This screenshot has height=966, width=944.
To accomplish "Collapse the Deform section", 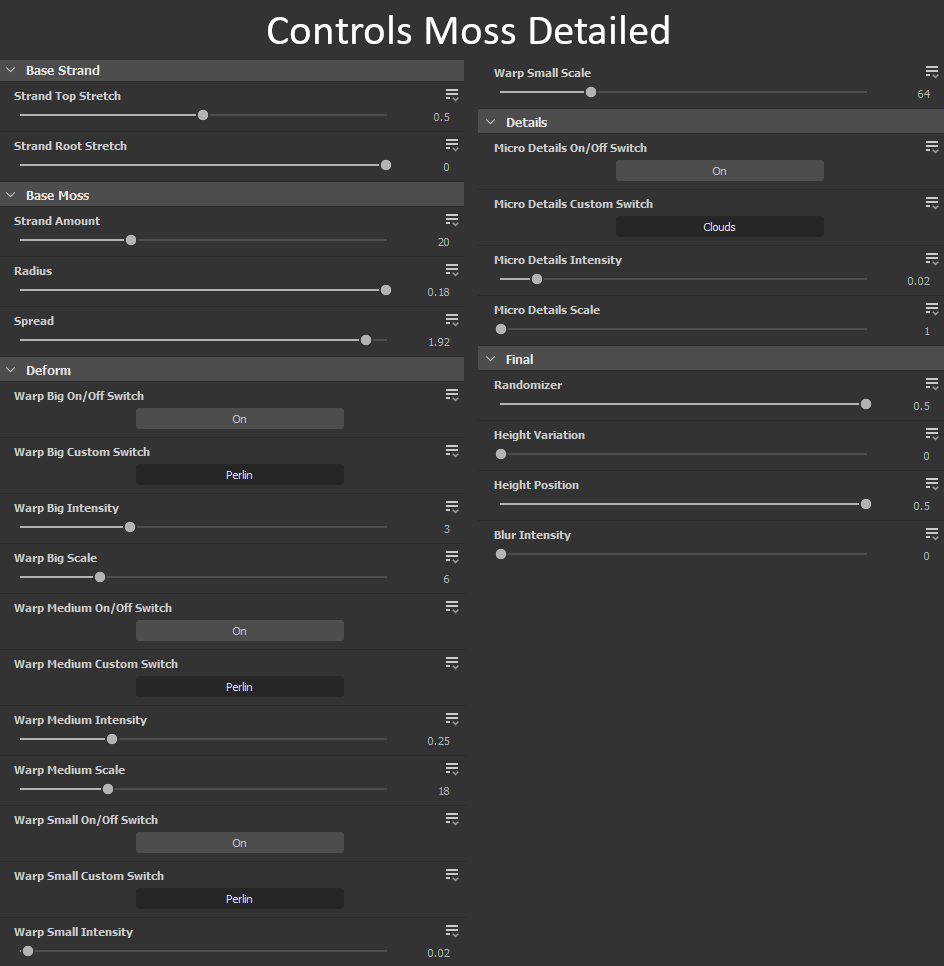I will [x=11, y=371].
